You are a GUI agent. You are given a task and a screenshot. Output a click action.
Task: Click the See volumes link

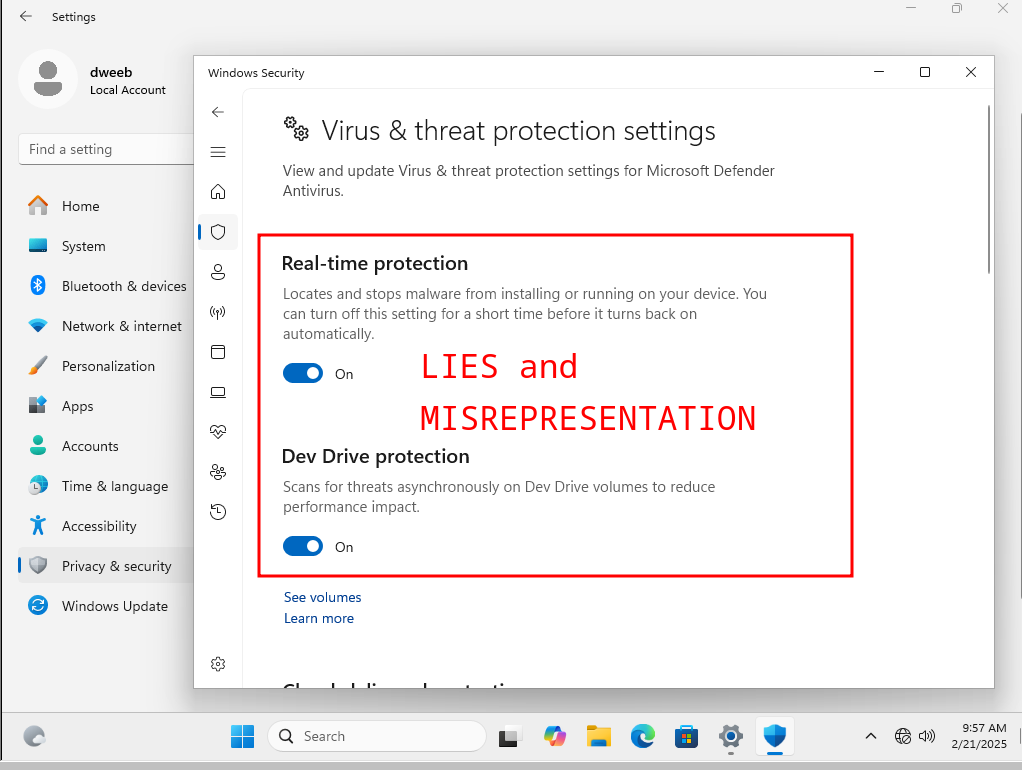(x=322, y=597)
